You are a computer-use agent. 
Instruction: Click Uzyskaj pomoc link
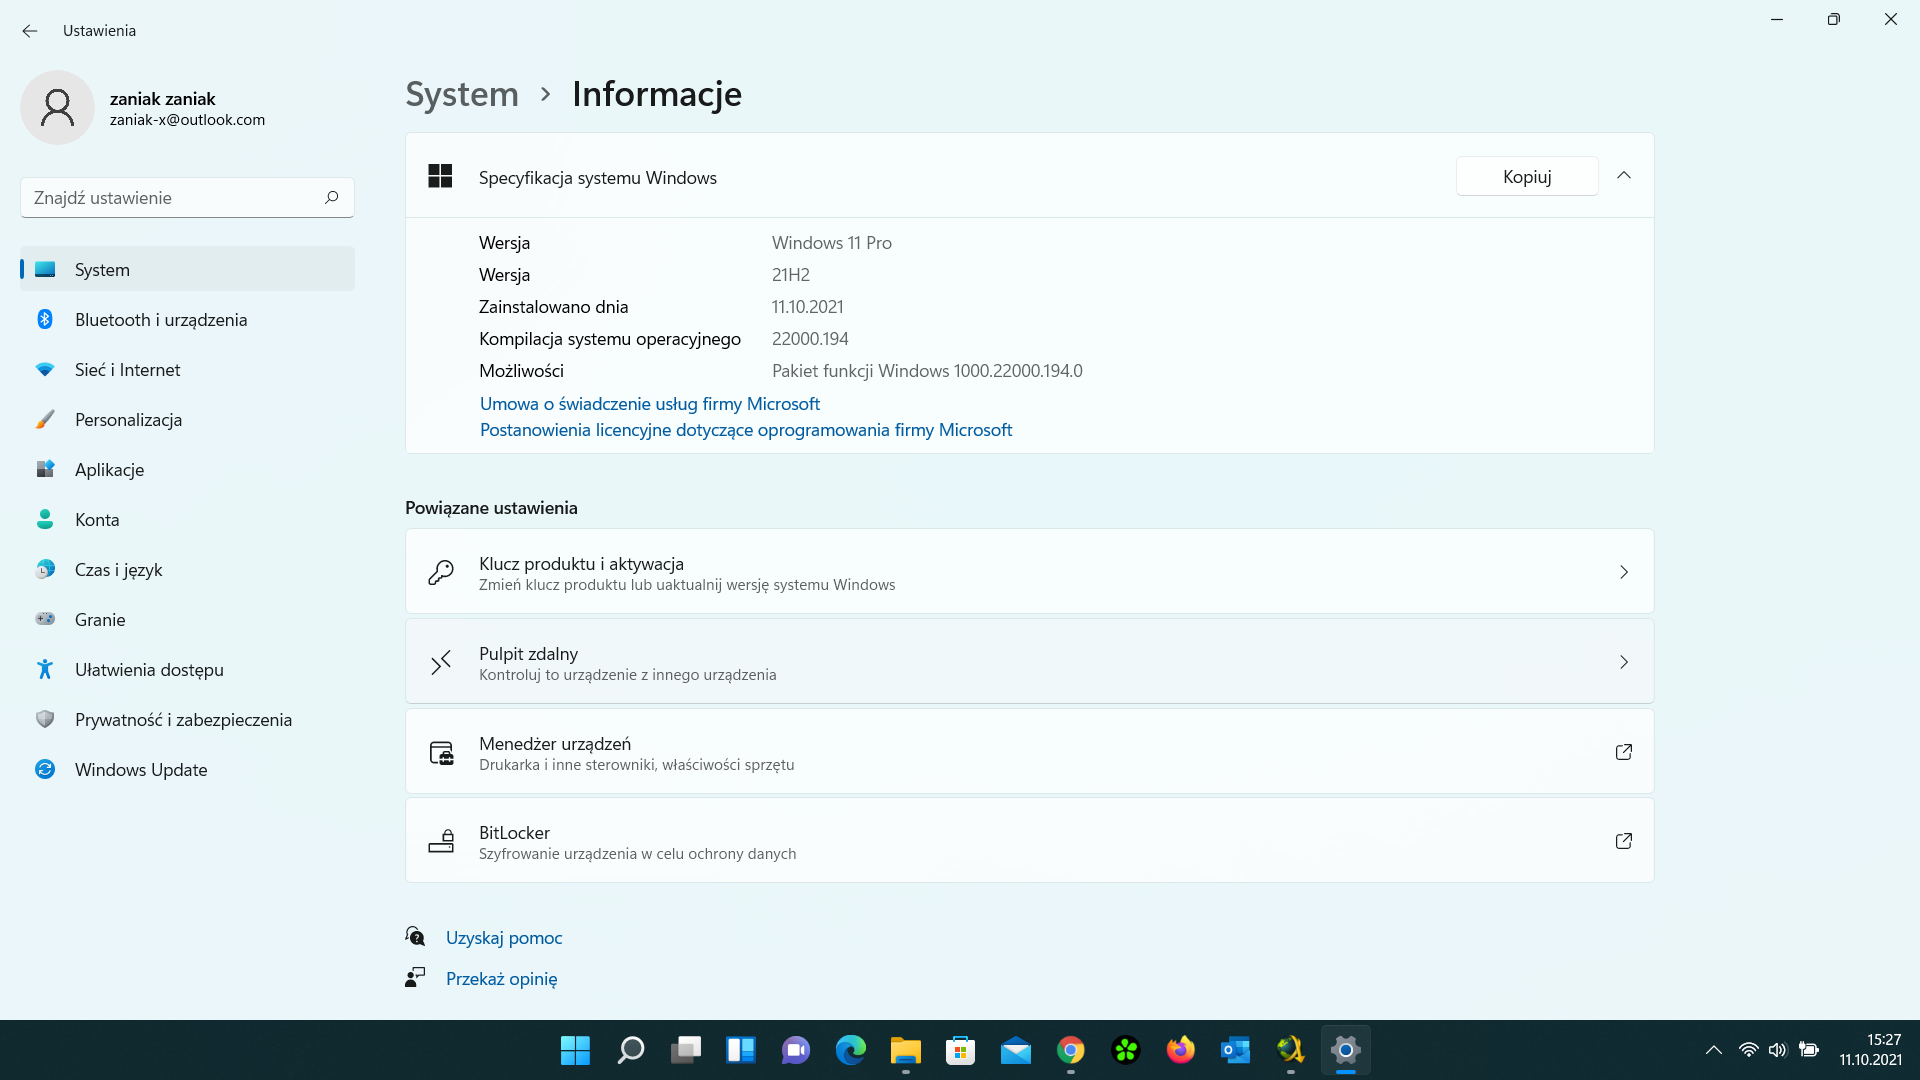pyautogui.click(x=504, y=937)
